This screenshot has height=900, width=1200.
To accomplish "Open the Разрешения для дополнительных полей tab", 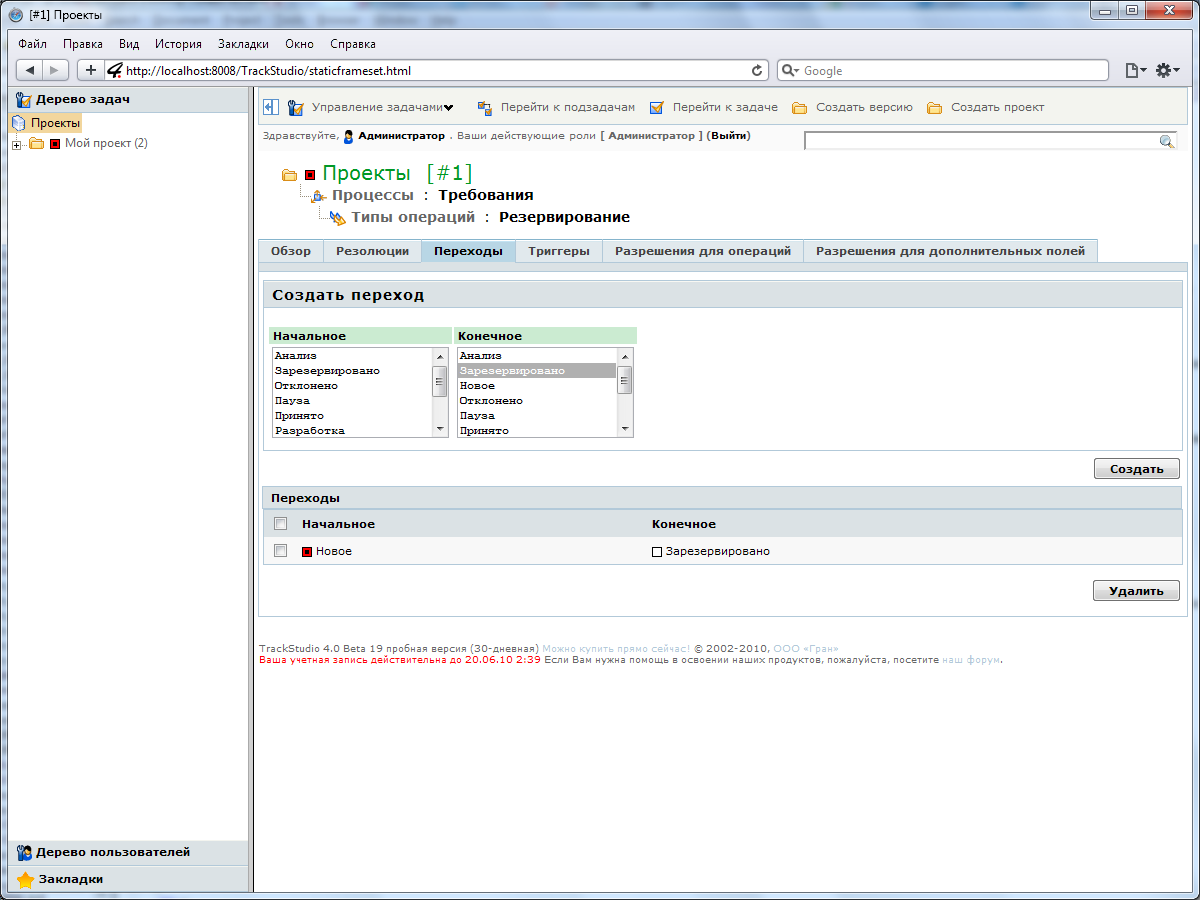I will coord(950,251).
